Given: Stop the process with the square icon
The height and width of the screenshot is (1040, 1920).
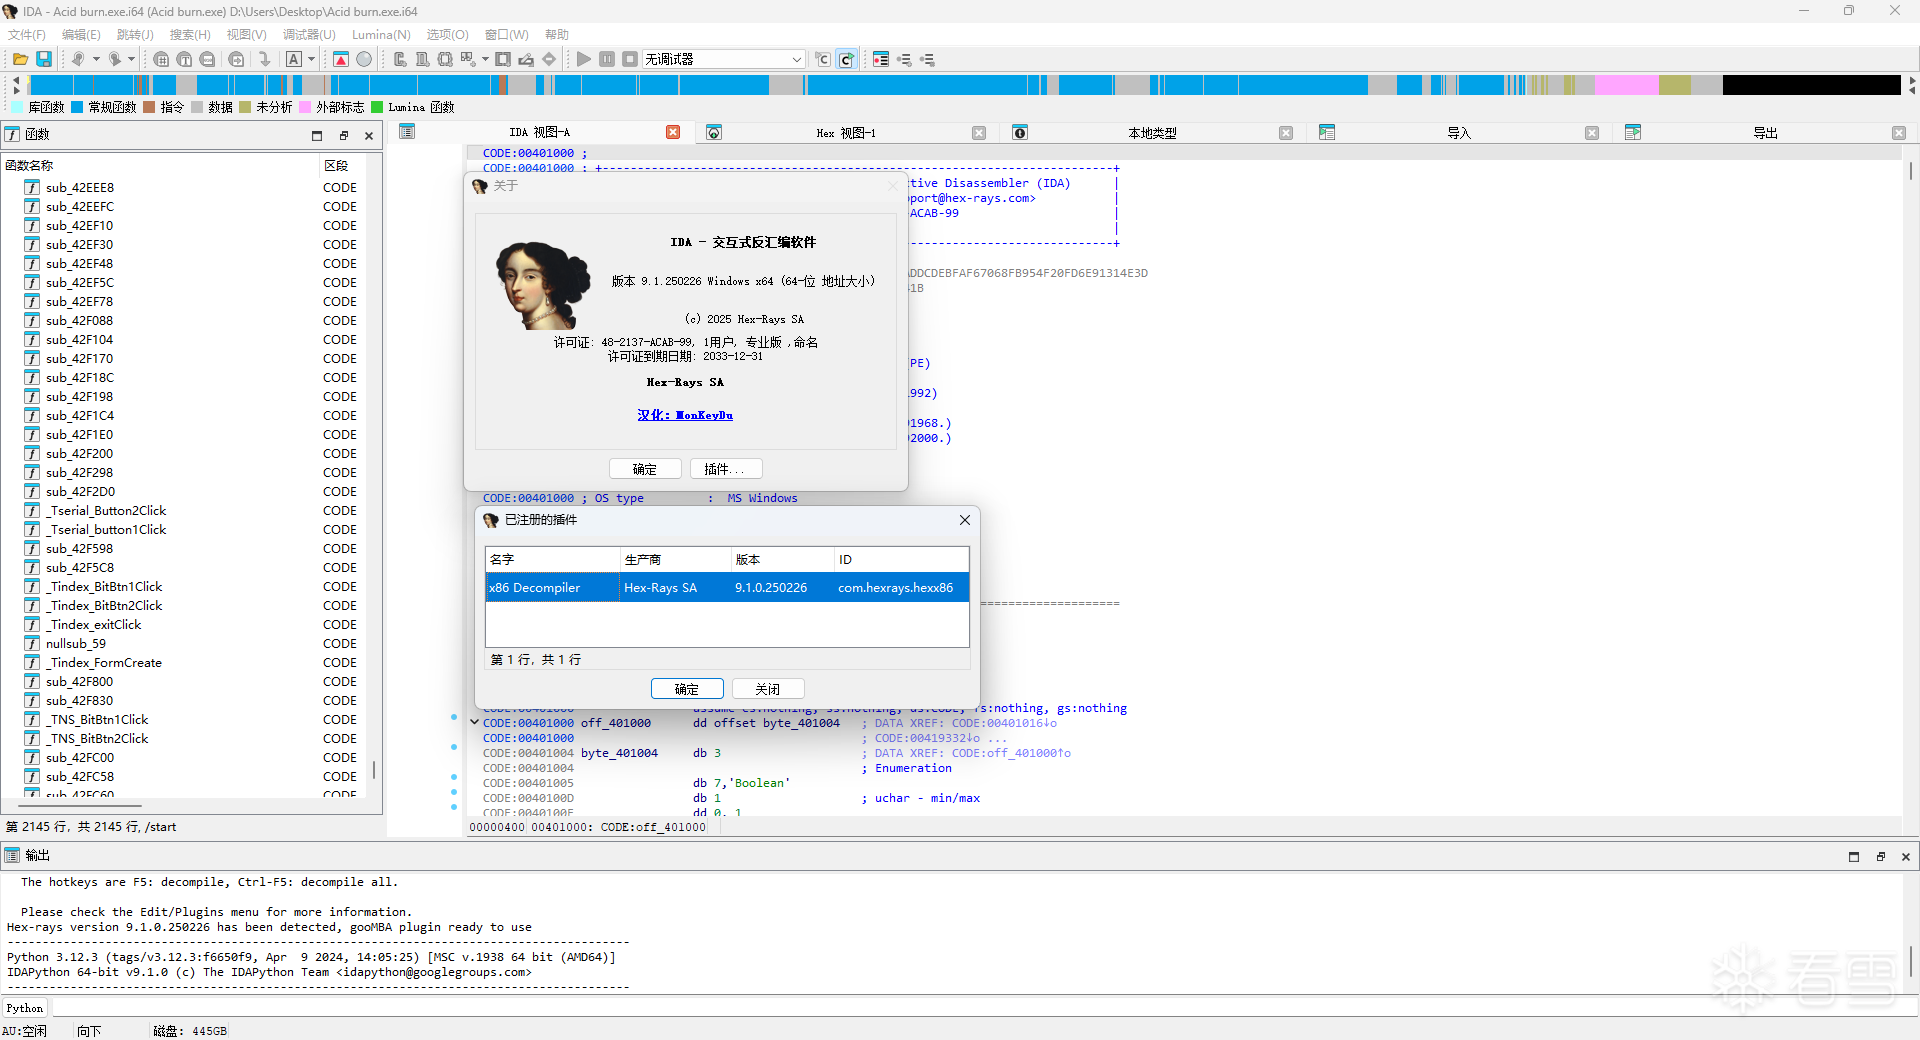Looking at the screenshot, I should [x=630, y=60].
